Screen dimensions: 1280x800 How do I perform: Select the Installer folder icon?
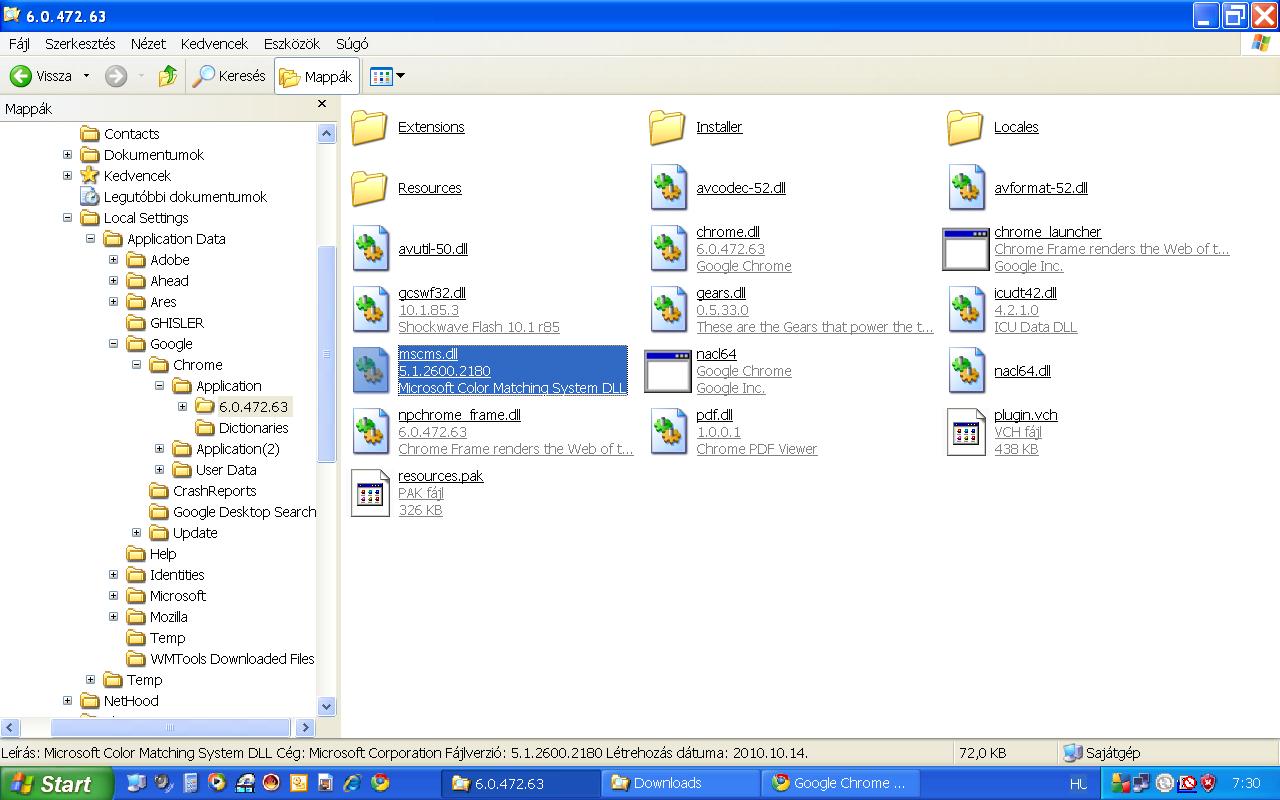coord(667,127)
